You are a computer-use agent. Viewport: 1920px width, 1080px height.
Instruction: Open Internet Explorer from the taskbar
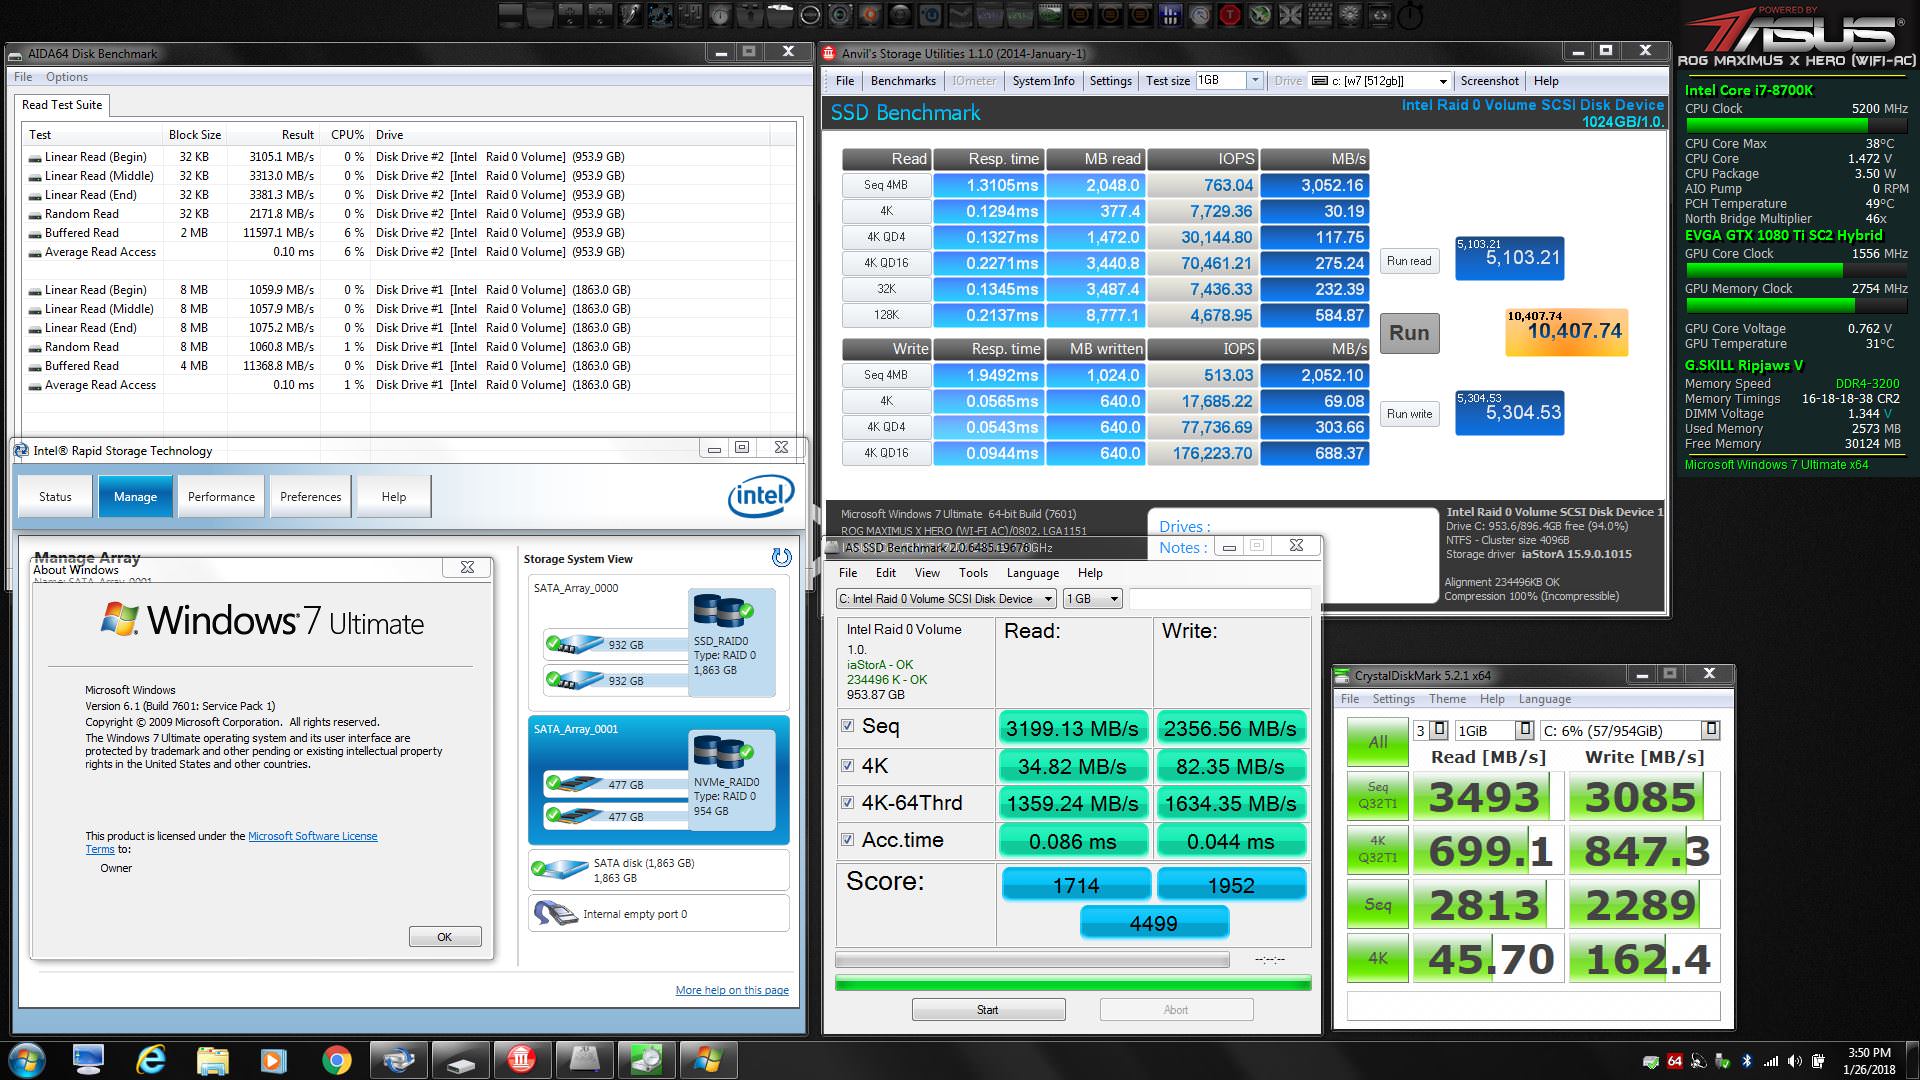(x=150, y=1060)
